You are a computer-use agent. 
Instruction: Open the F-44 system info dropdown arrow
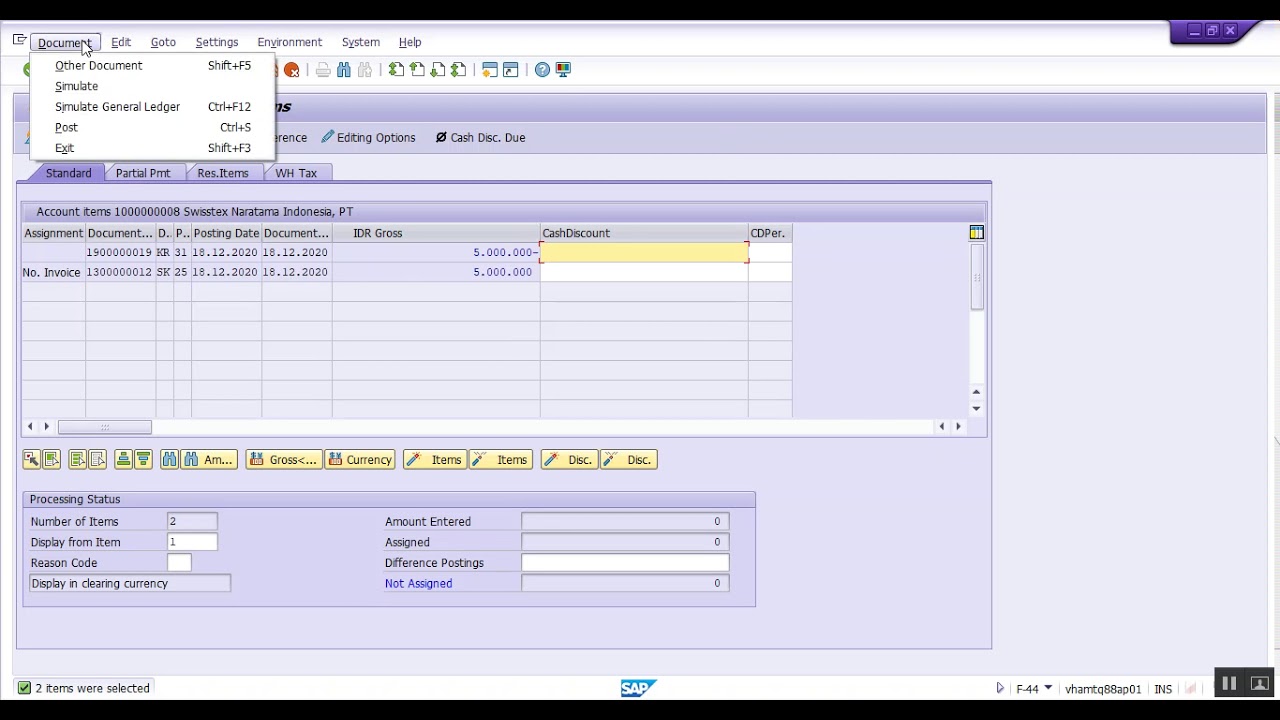coord(1048,688)
